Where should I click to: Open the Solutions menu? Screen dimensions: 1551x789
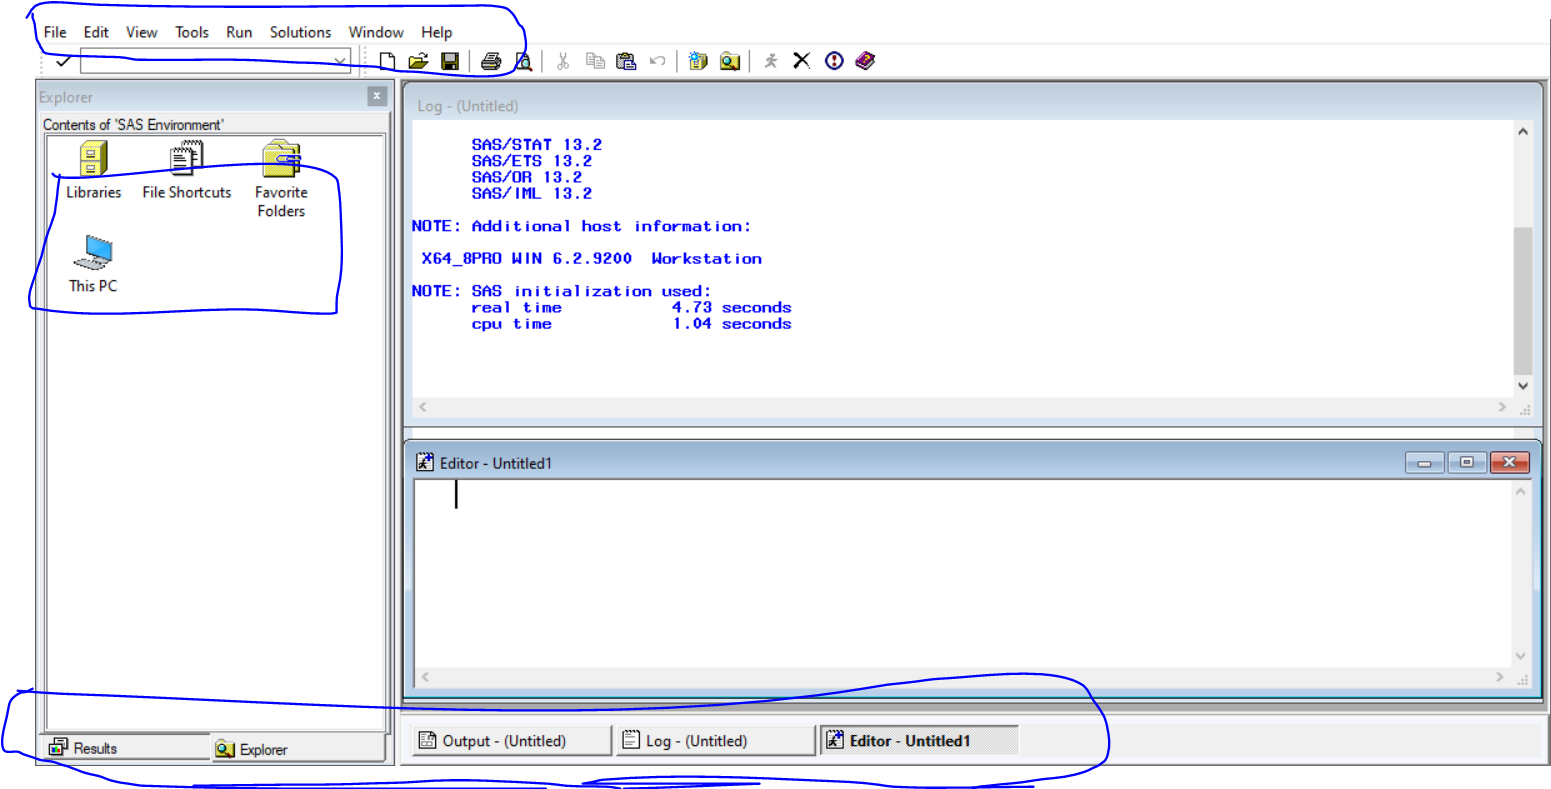(x=300, y=32)
